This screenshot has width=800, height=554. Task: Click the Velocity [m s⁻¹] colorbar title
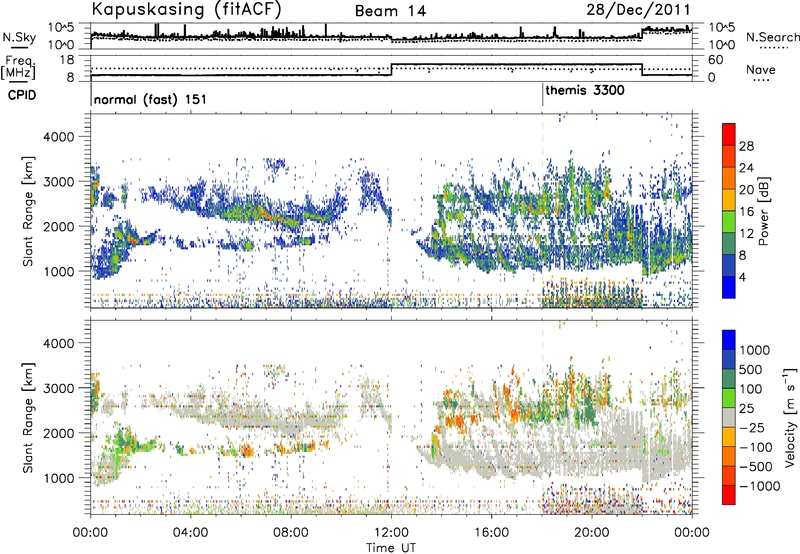point(790,417)
